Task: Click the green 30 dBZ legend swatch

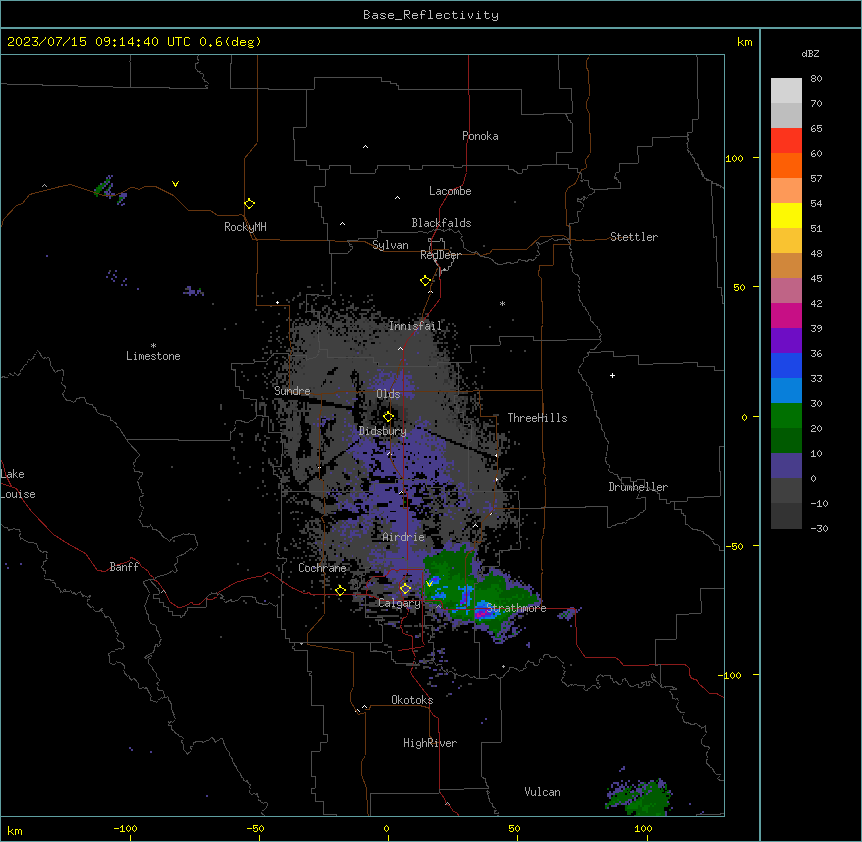Action: (x=786, y=416)
